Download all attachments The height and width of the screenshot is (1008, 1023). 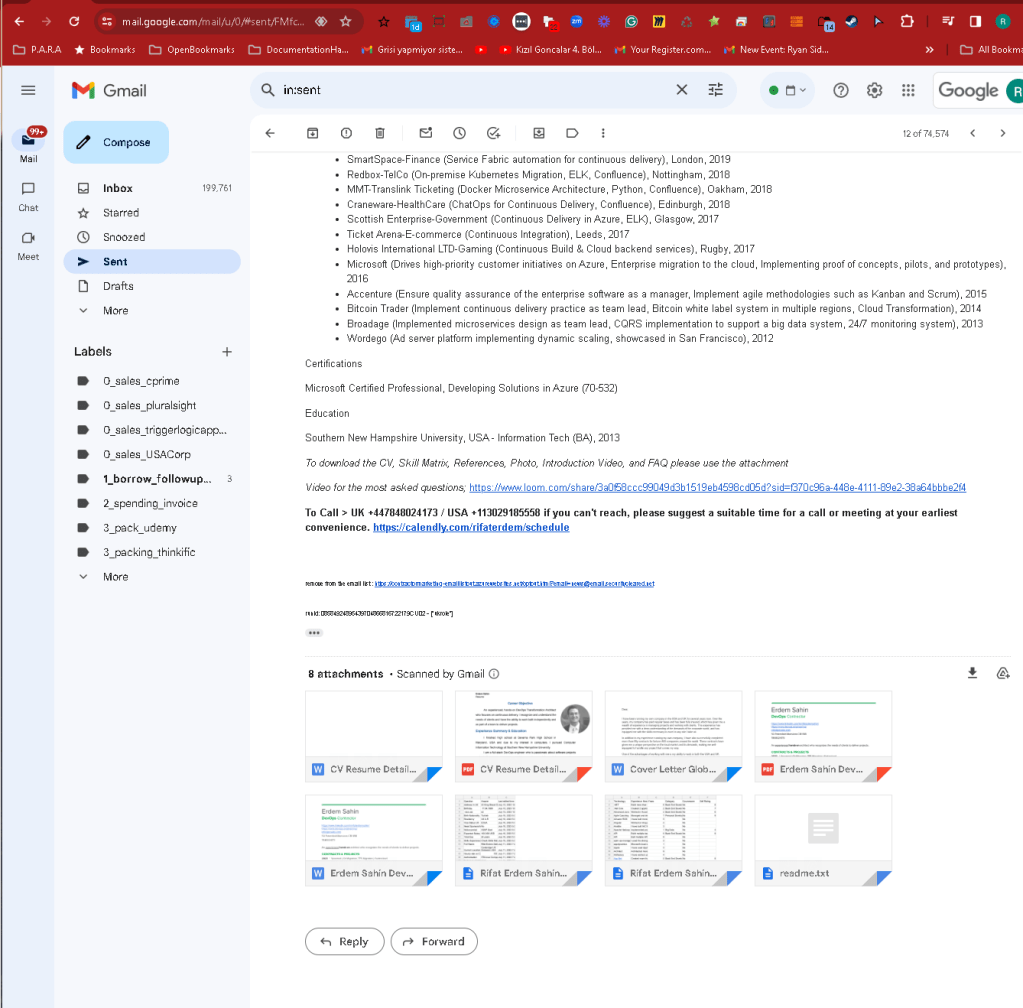pos(972,673)
